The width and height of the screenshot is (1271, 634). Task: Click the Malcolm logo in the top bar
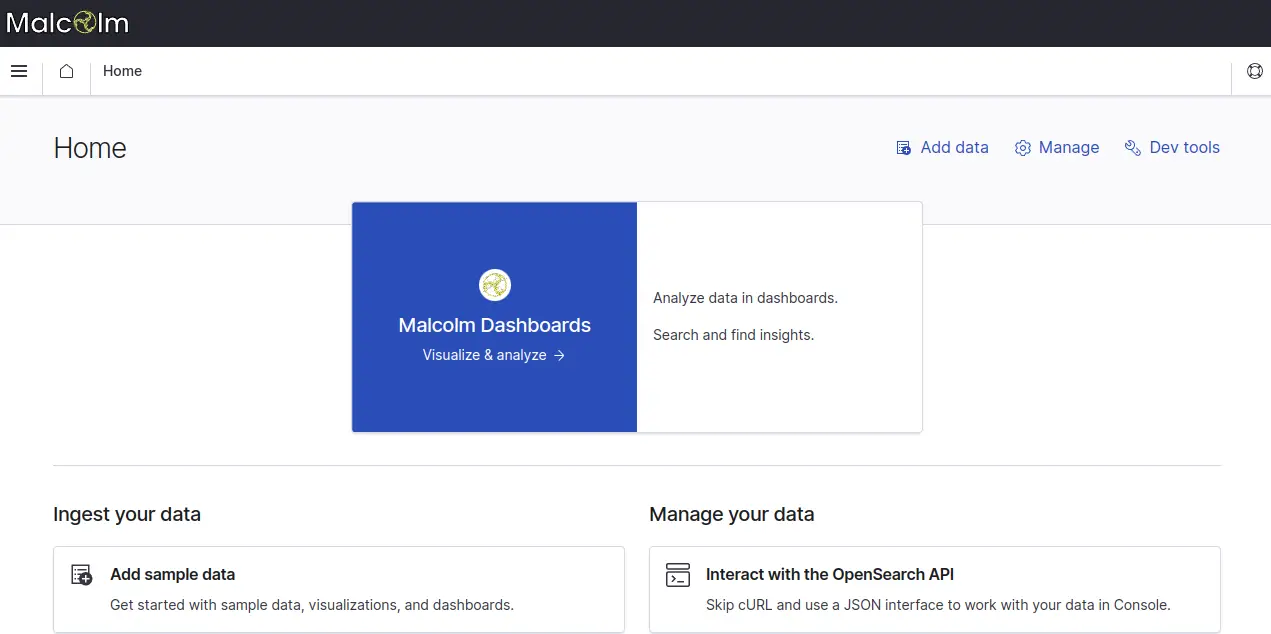click(67, 23)
